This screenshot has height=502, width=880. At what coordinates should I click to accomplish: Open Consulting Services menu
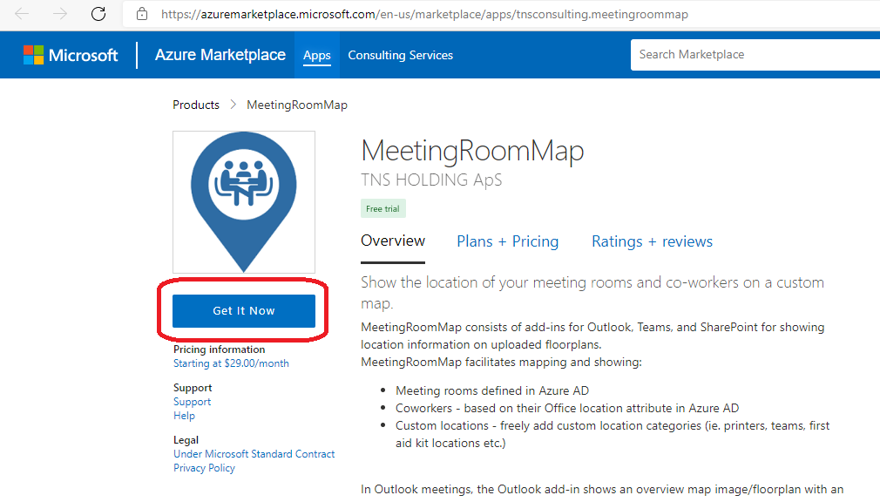[400, 55]
